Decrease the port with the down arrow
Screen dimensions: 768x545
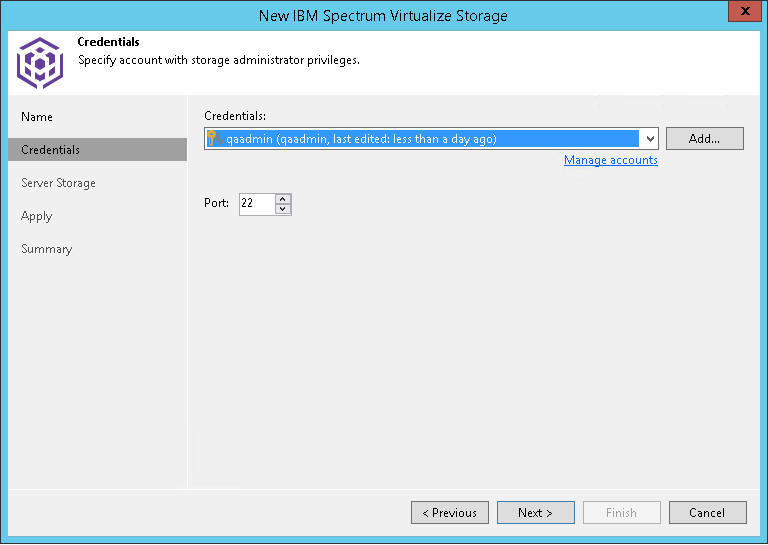pyautogui.click(x=283, y=209)
